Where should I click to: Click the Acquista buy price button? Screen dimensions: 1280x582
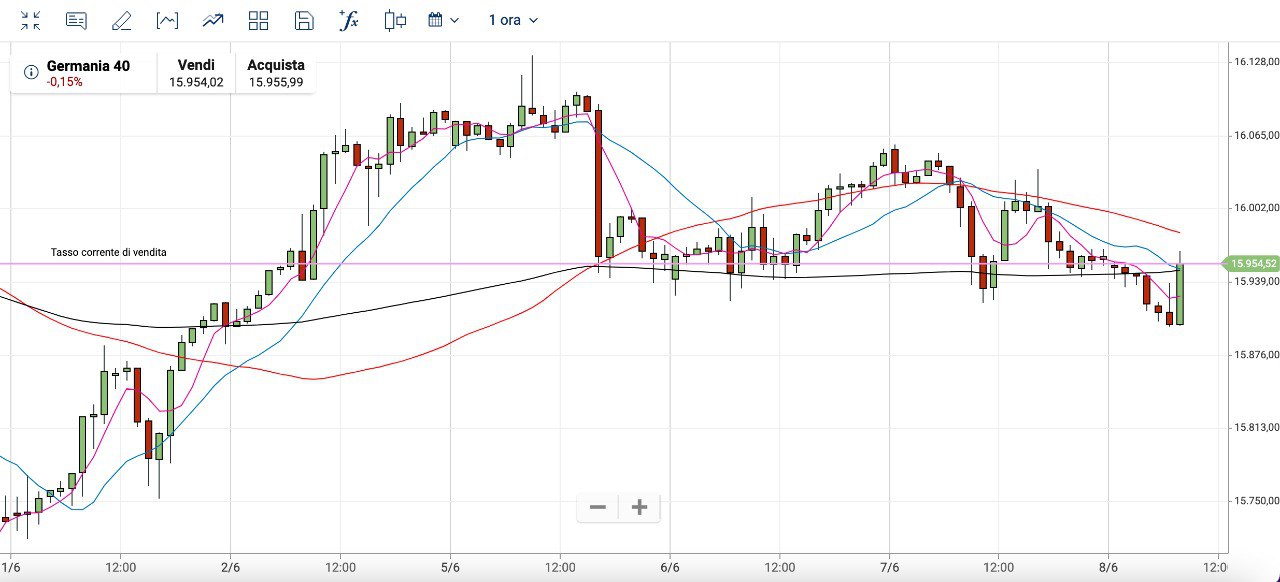click(x=276, y=73)
